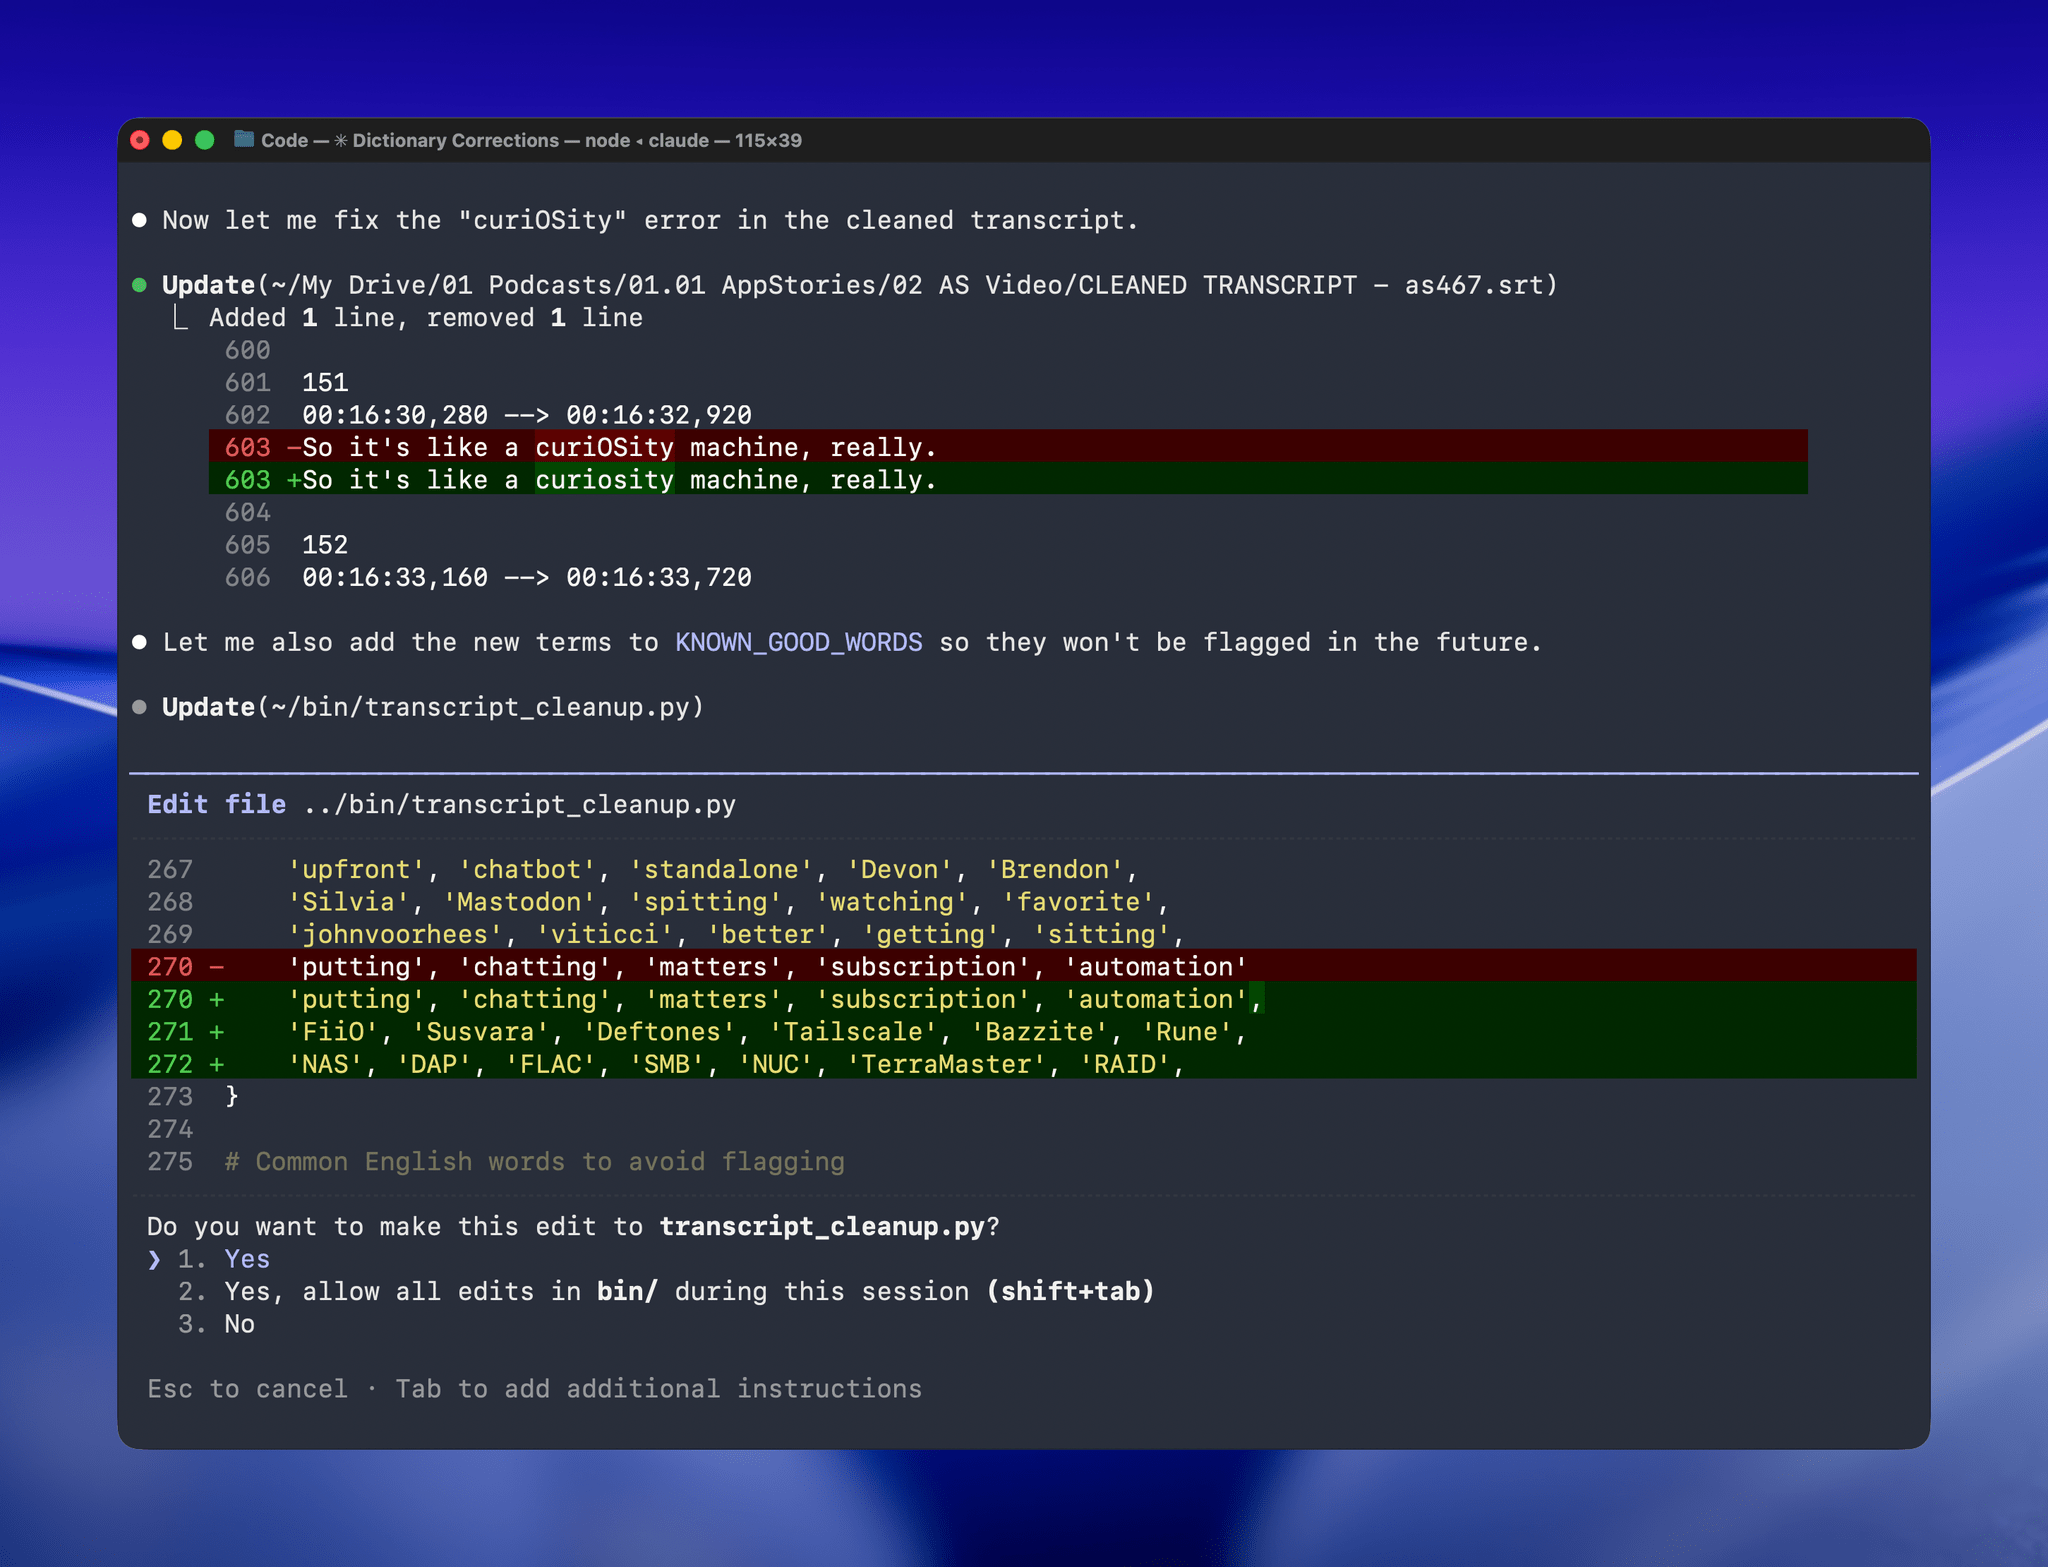This screenshot has width=2048, height=1567.
Task: Click the node breadcrumb in the title bar
Action: point(603,140)
